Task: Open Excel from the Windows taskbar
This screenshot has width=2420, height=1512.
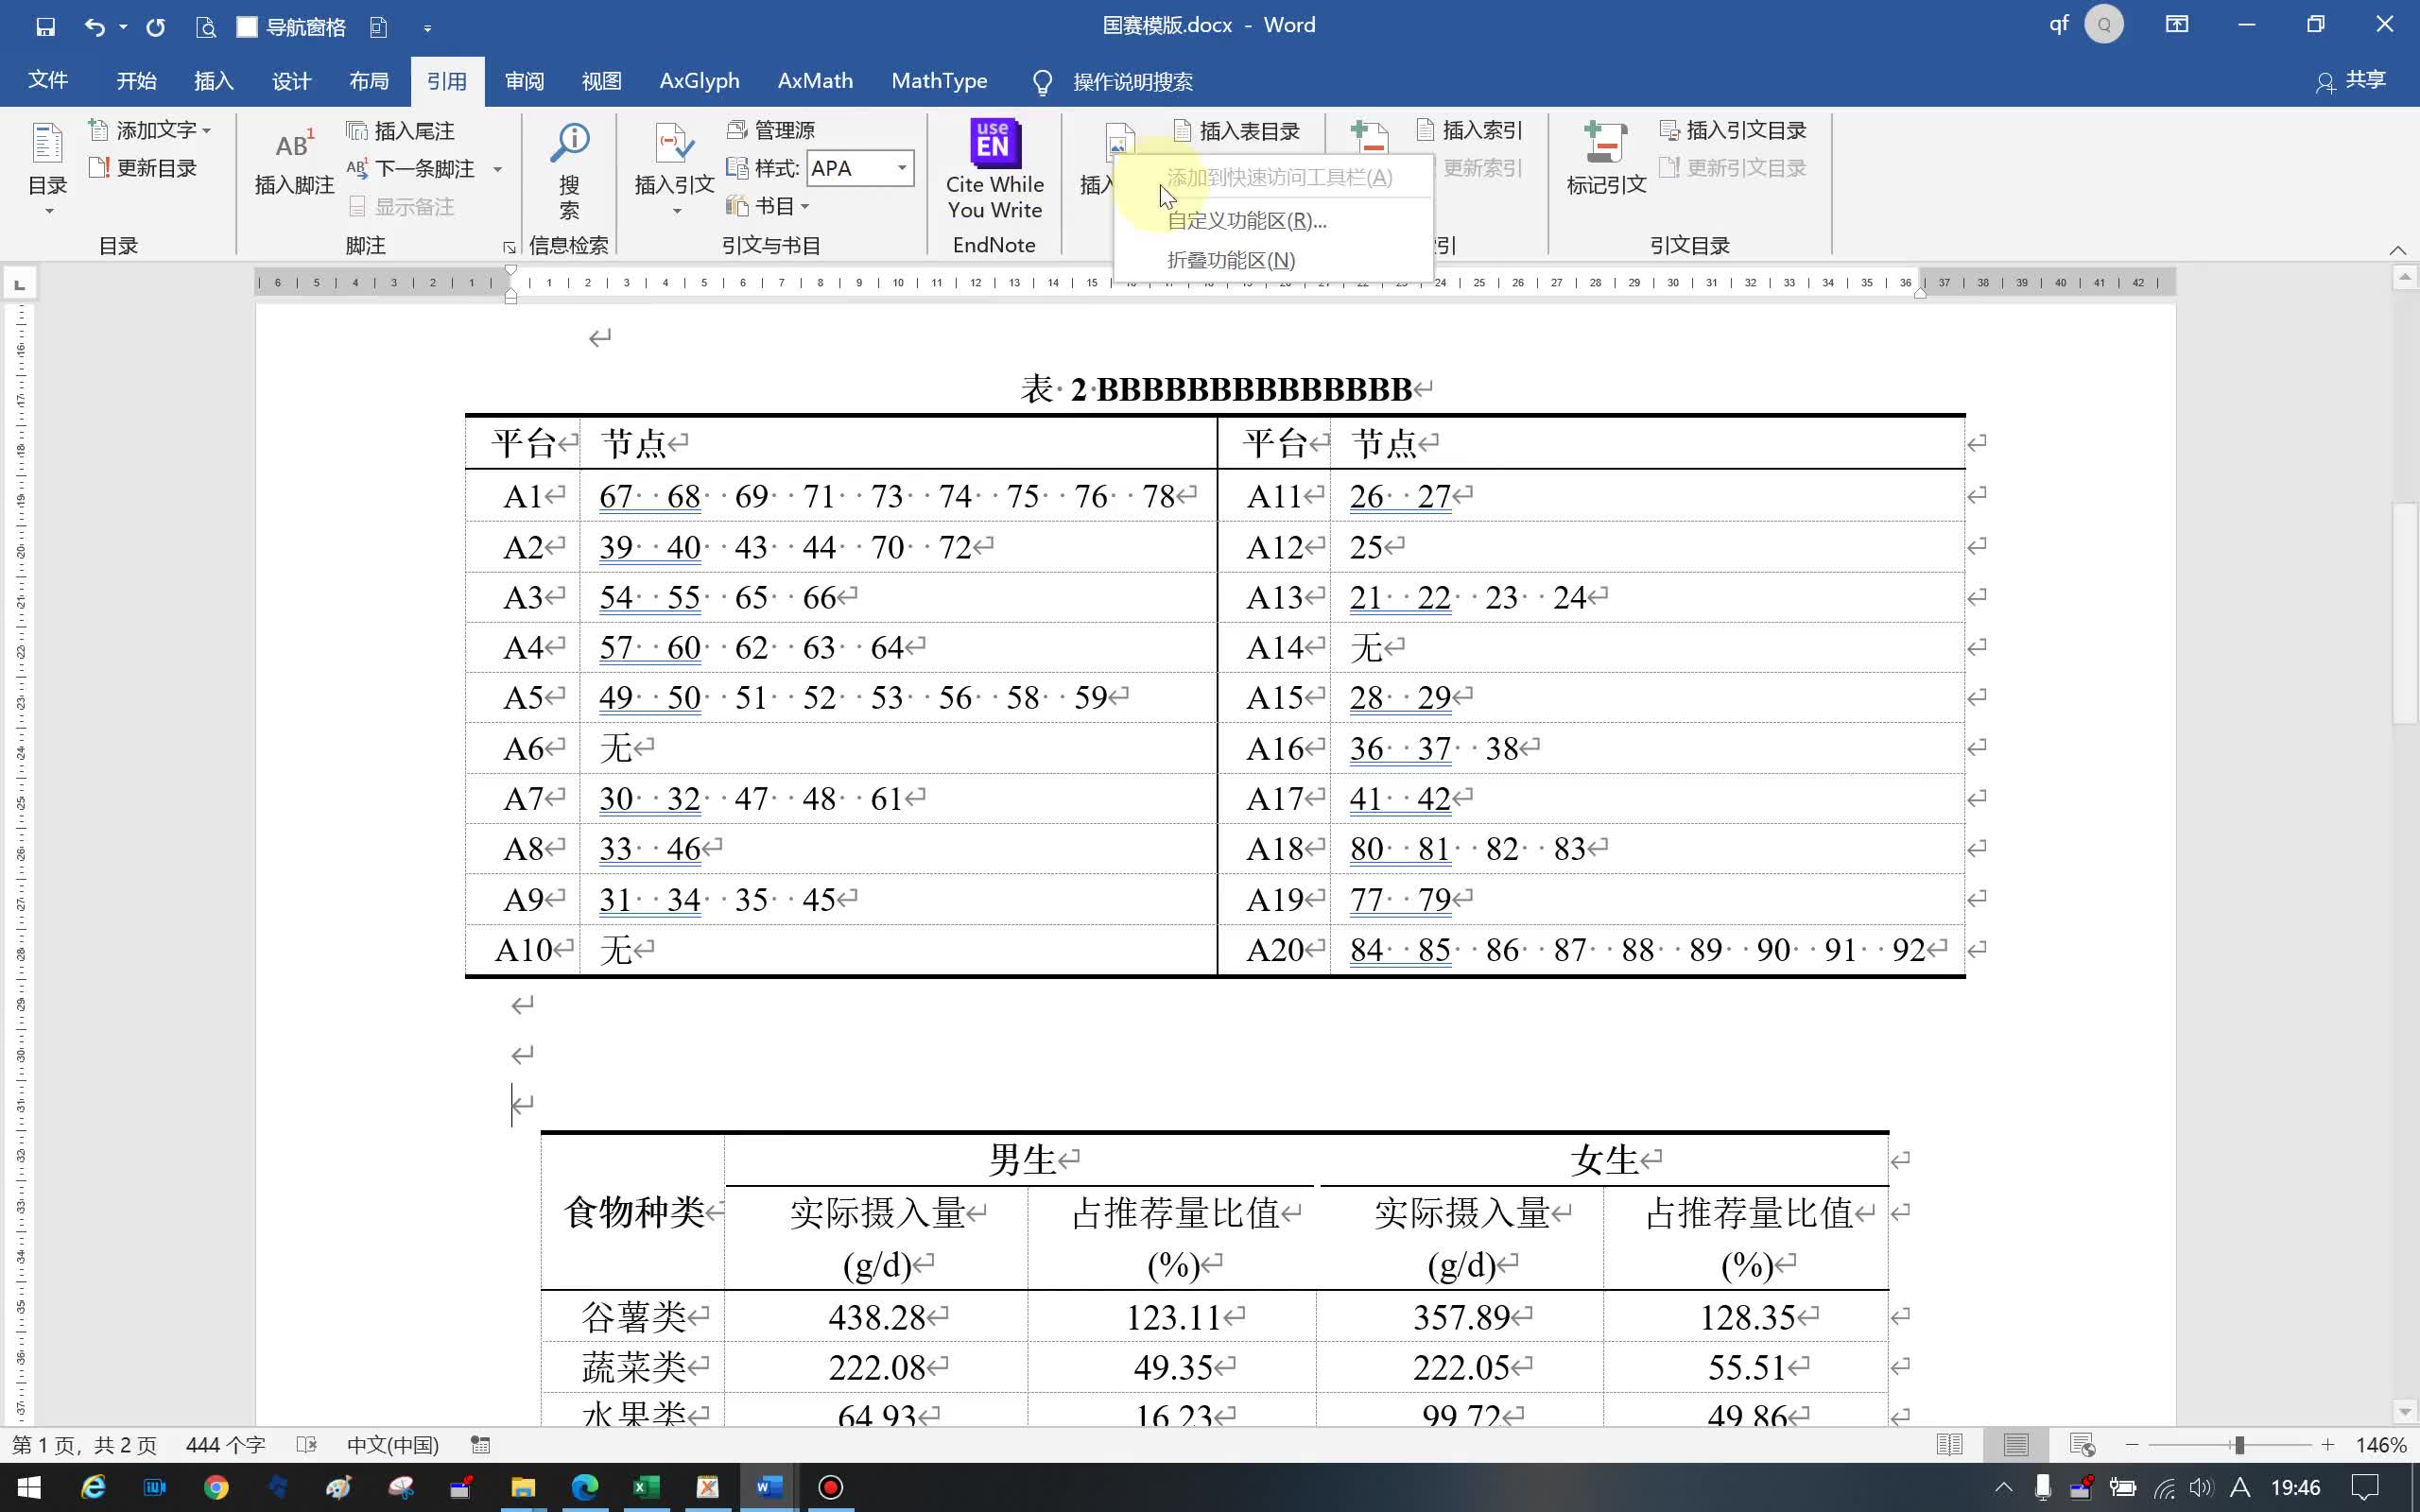Action: [645, 1487]
